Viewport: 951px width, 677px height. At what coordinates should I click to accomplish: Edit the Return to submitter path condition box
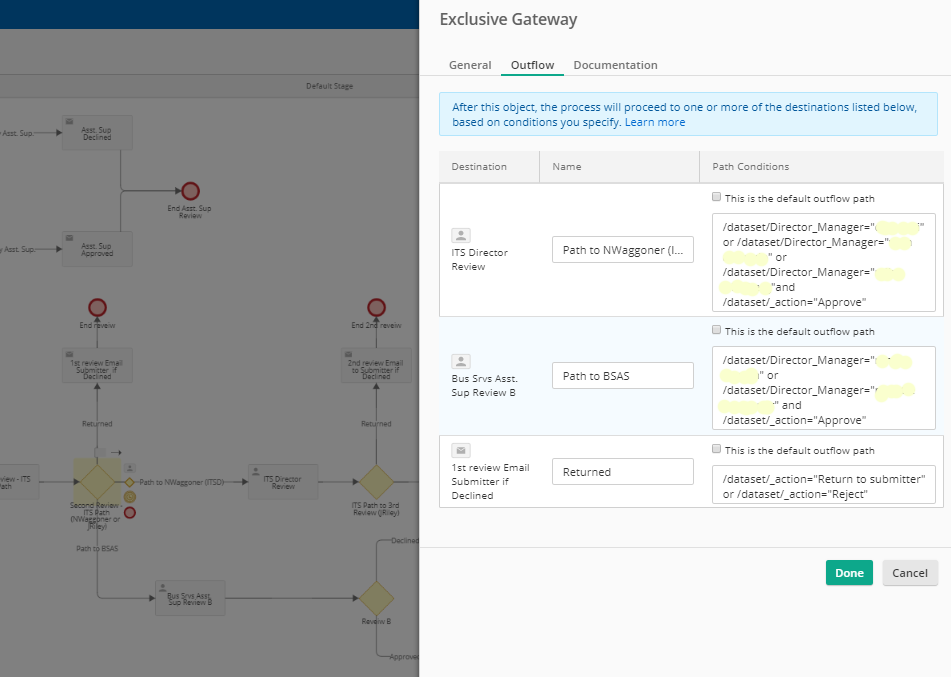pos(823,485)
